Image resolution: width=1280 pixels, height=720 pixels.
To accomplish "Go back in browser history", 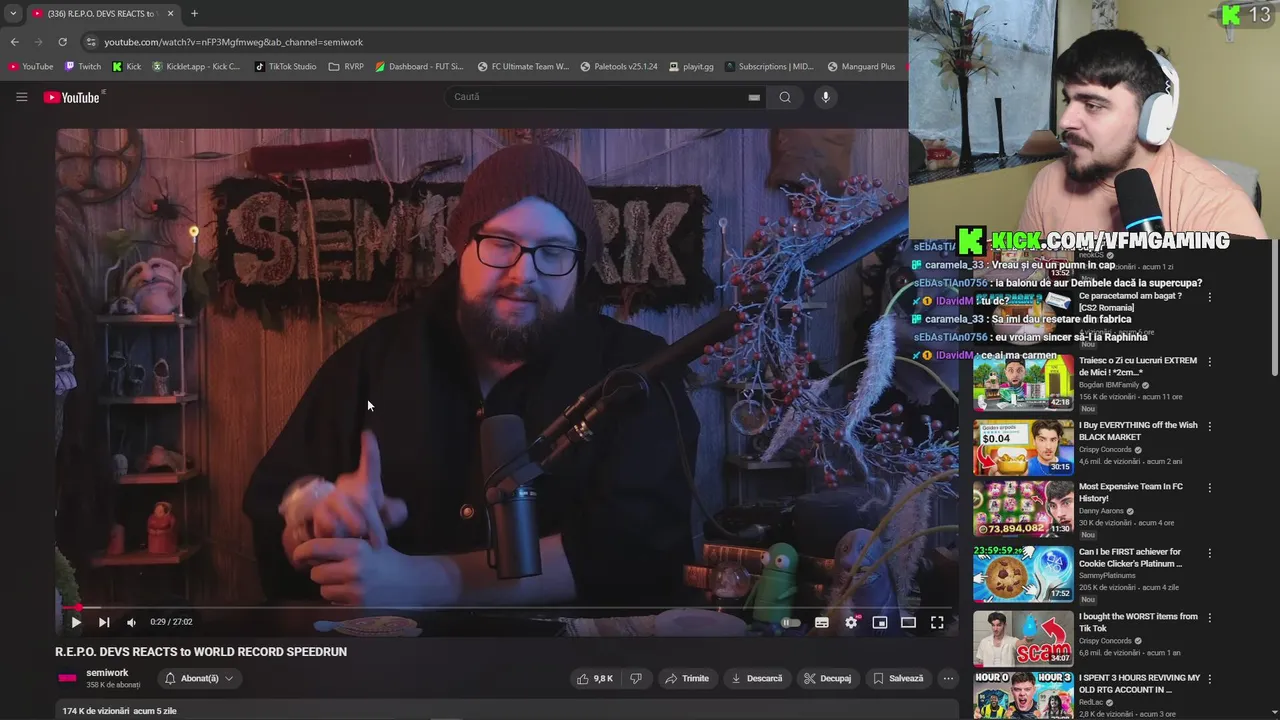I will coord(14,42).
